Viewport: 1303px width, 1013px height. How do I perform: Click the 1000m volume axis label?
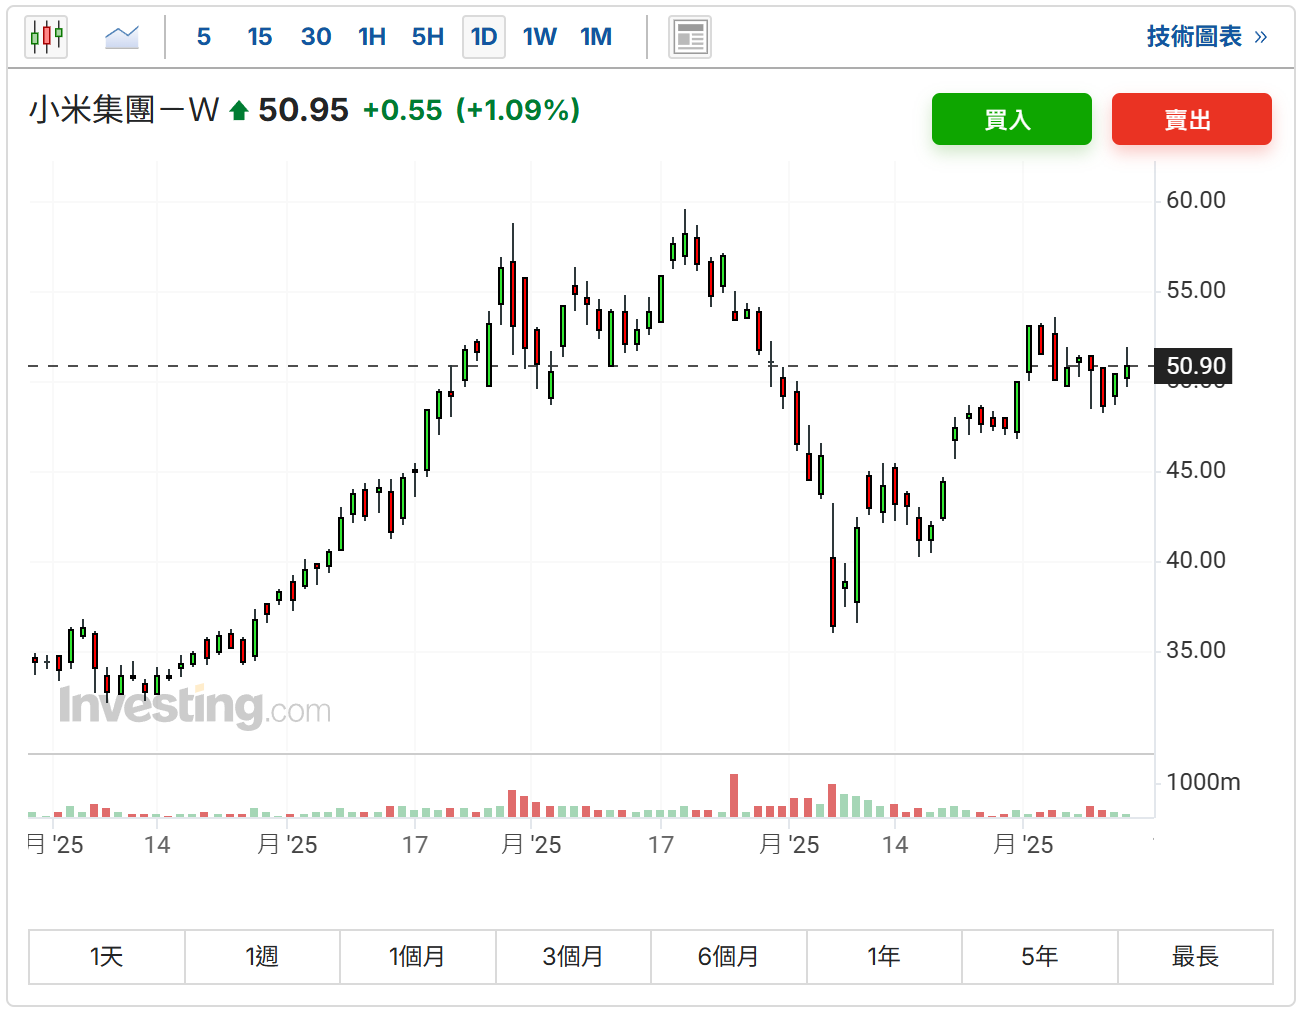[x=1203, y=782]
